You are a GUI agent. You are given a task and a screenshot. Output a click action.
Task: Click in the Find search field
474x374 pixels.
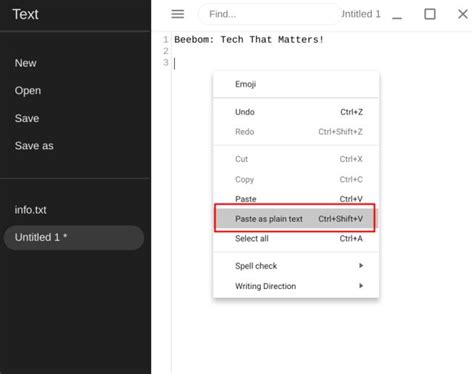(x=270, y=14)
